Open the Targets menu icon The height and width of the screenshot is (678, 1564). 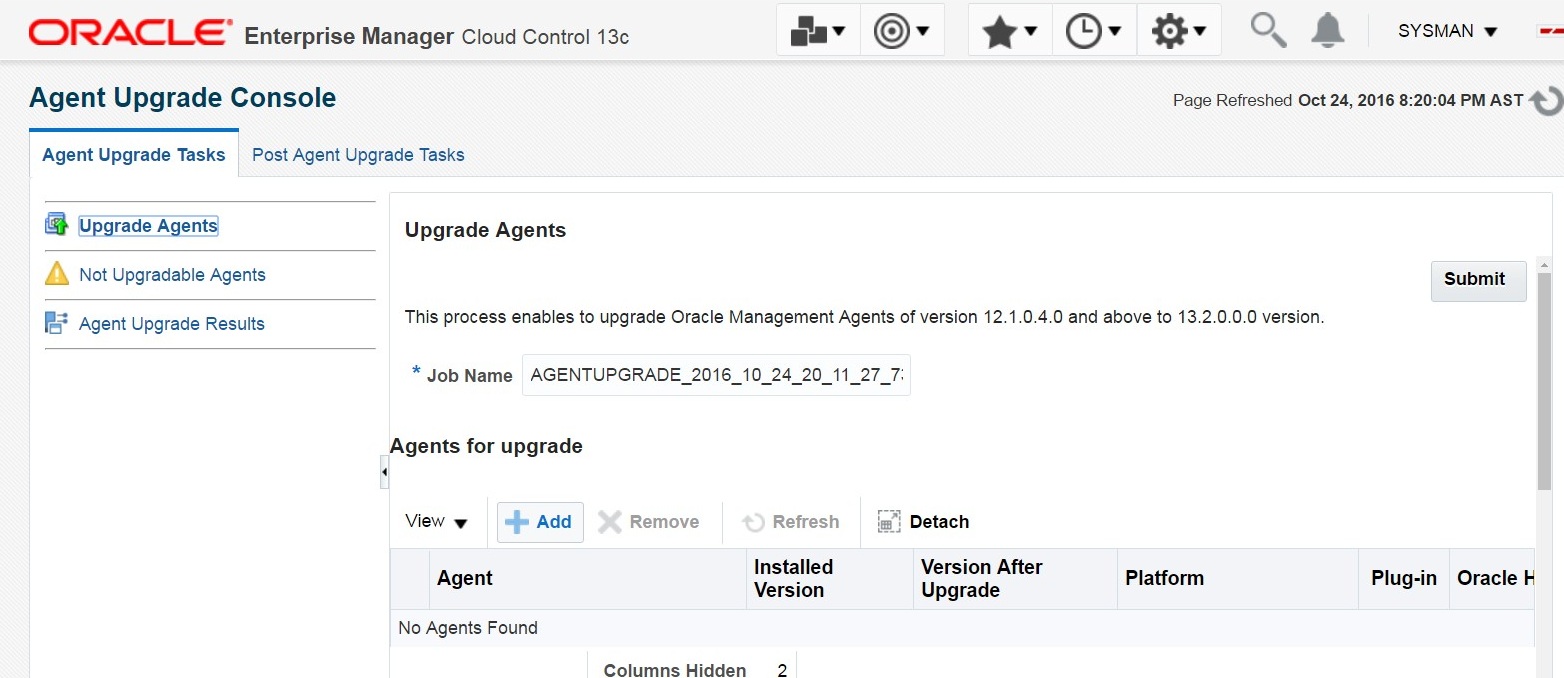tap(902, 31)
